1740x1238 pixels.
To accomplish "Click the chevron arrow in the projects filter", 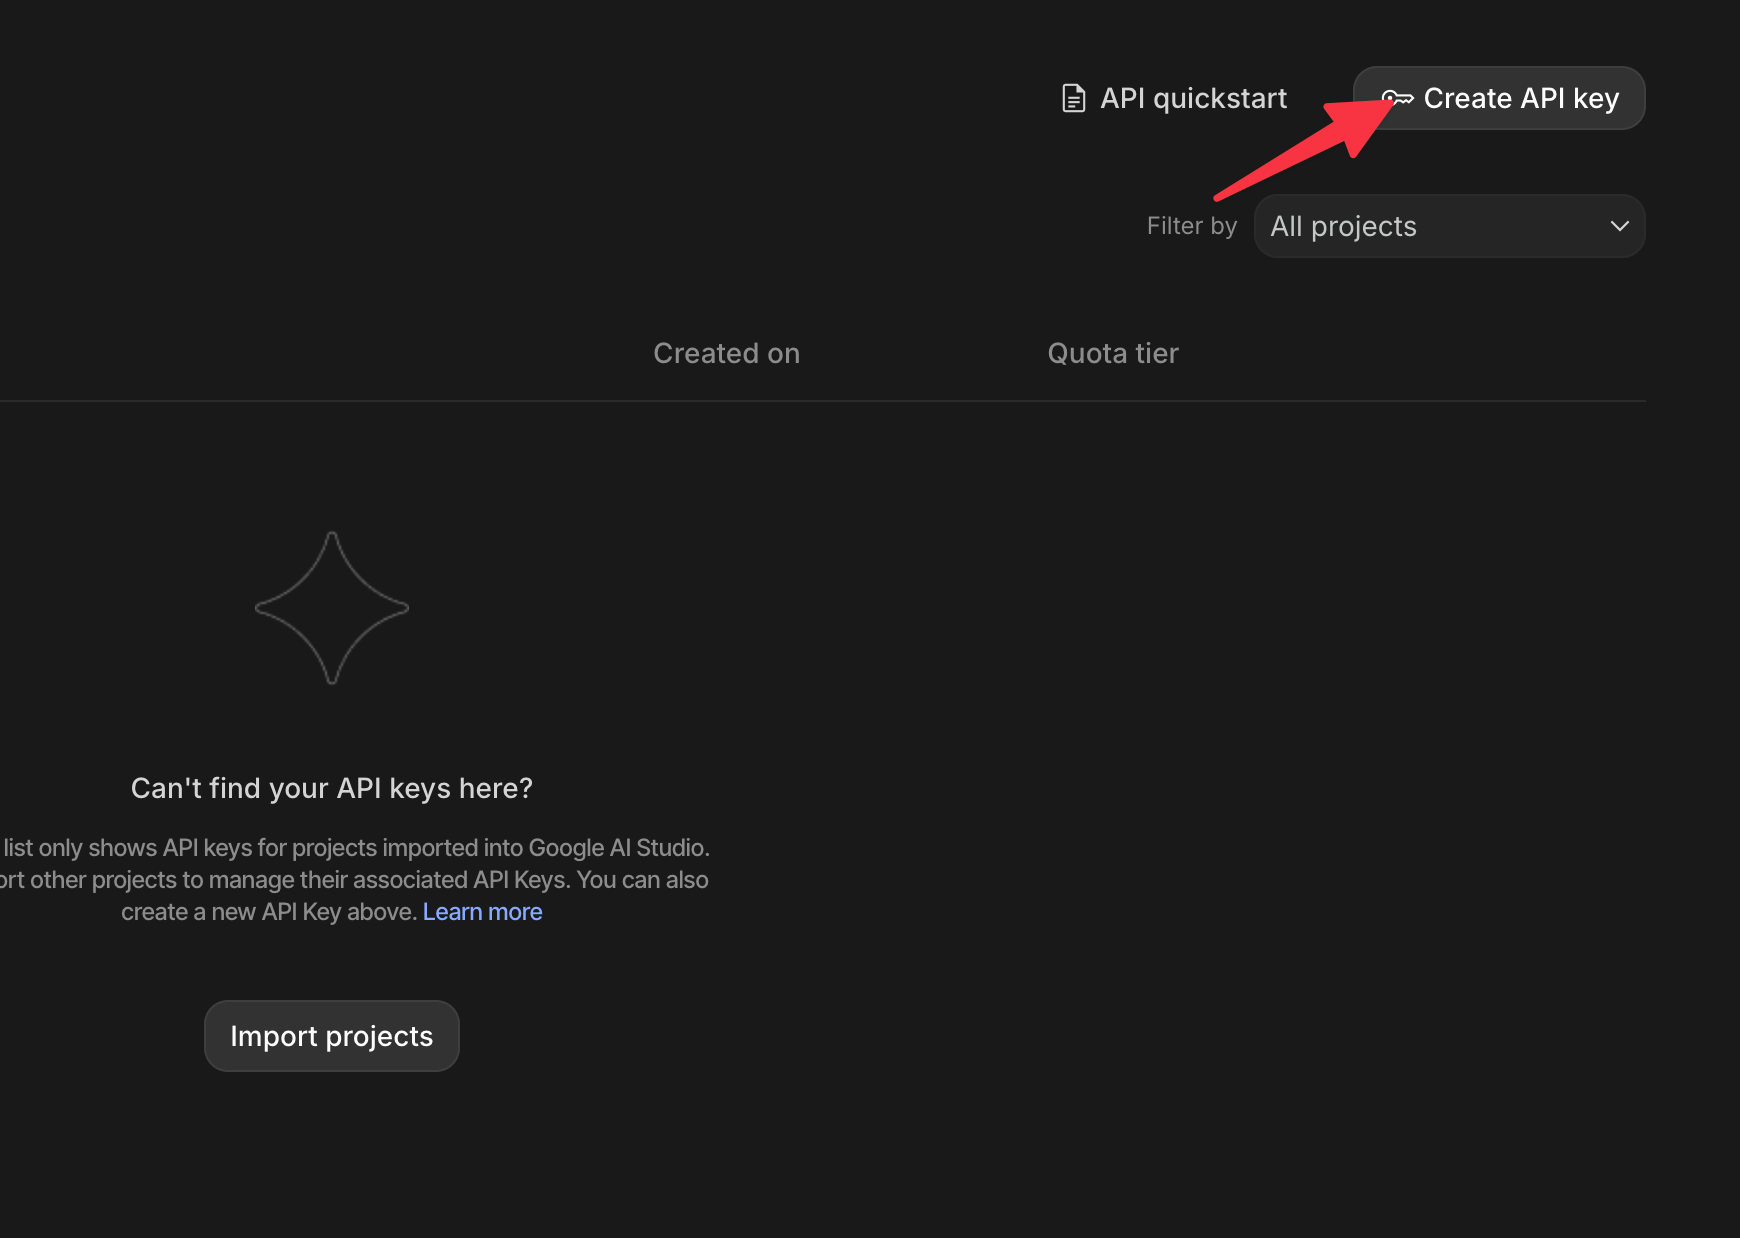I will [1619, 226].
